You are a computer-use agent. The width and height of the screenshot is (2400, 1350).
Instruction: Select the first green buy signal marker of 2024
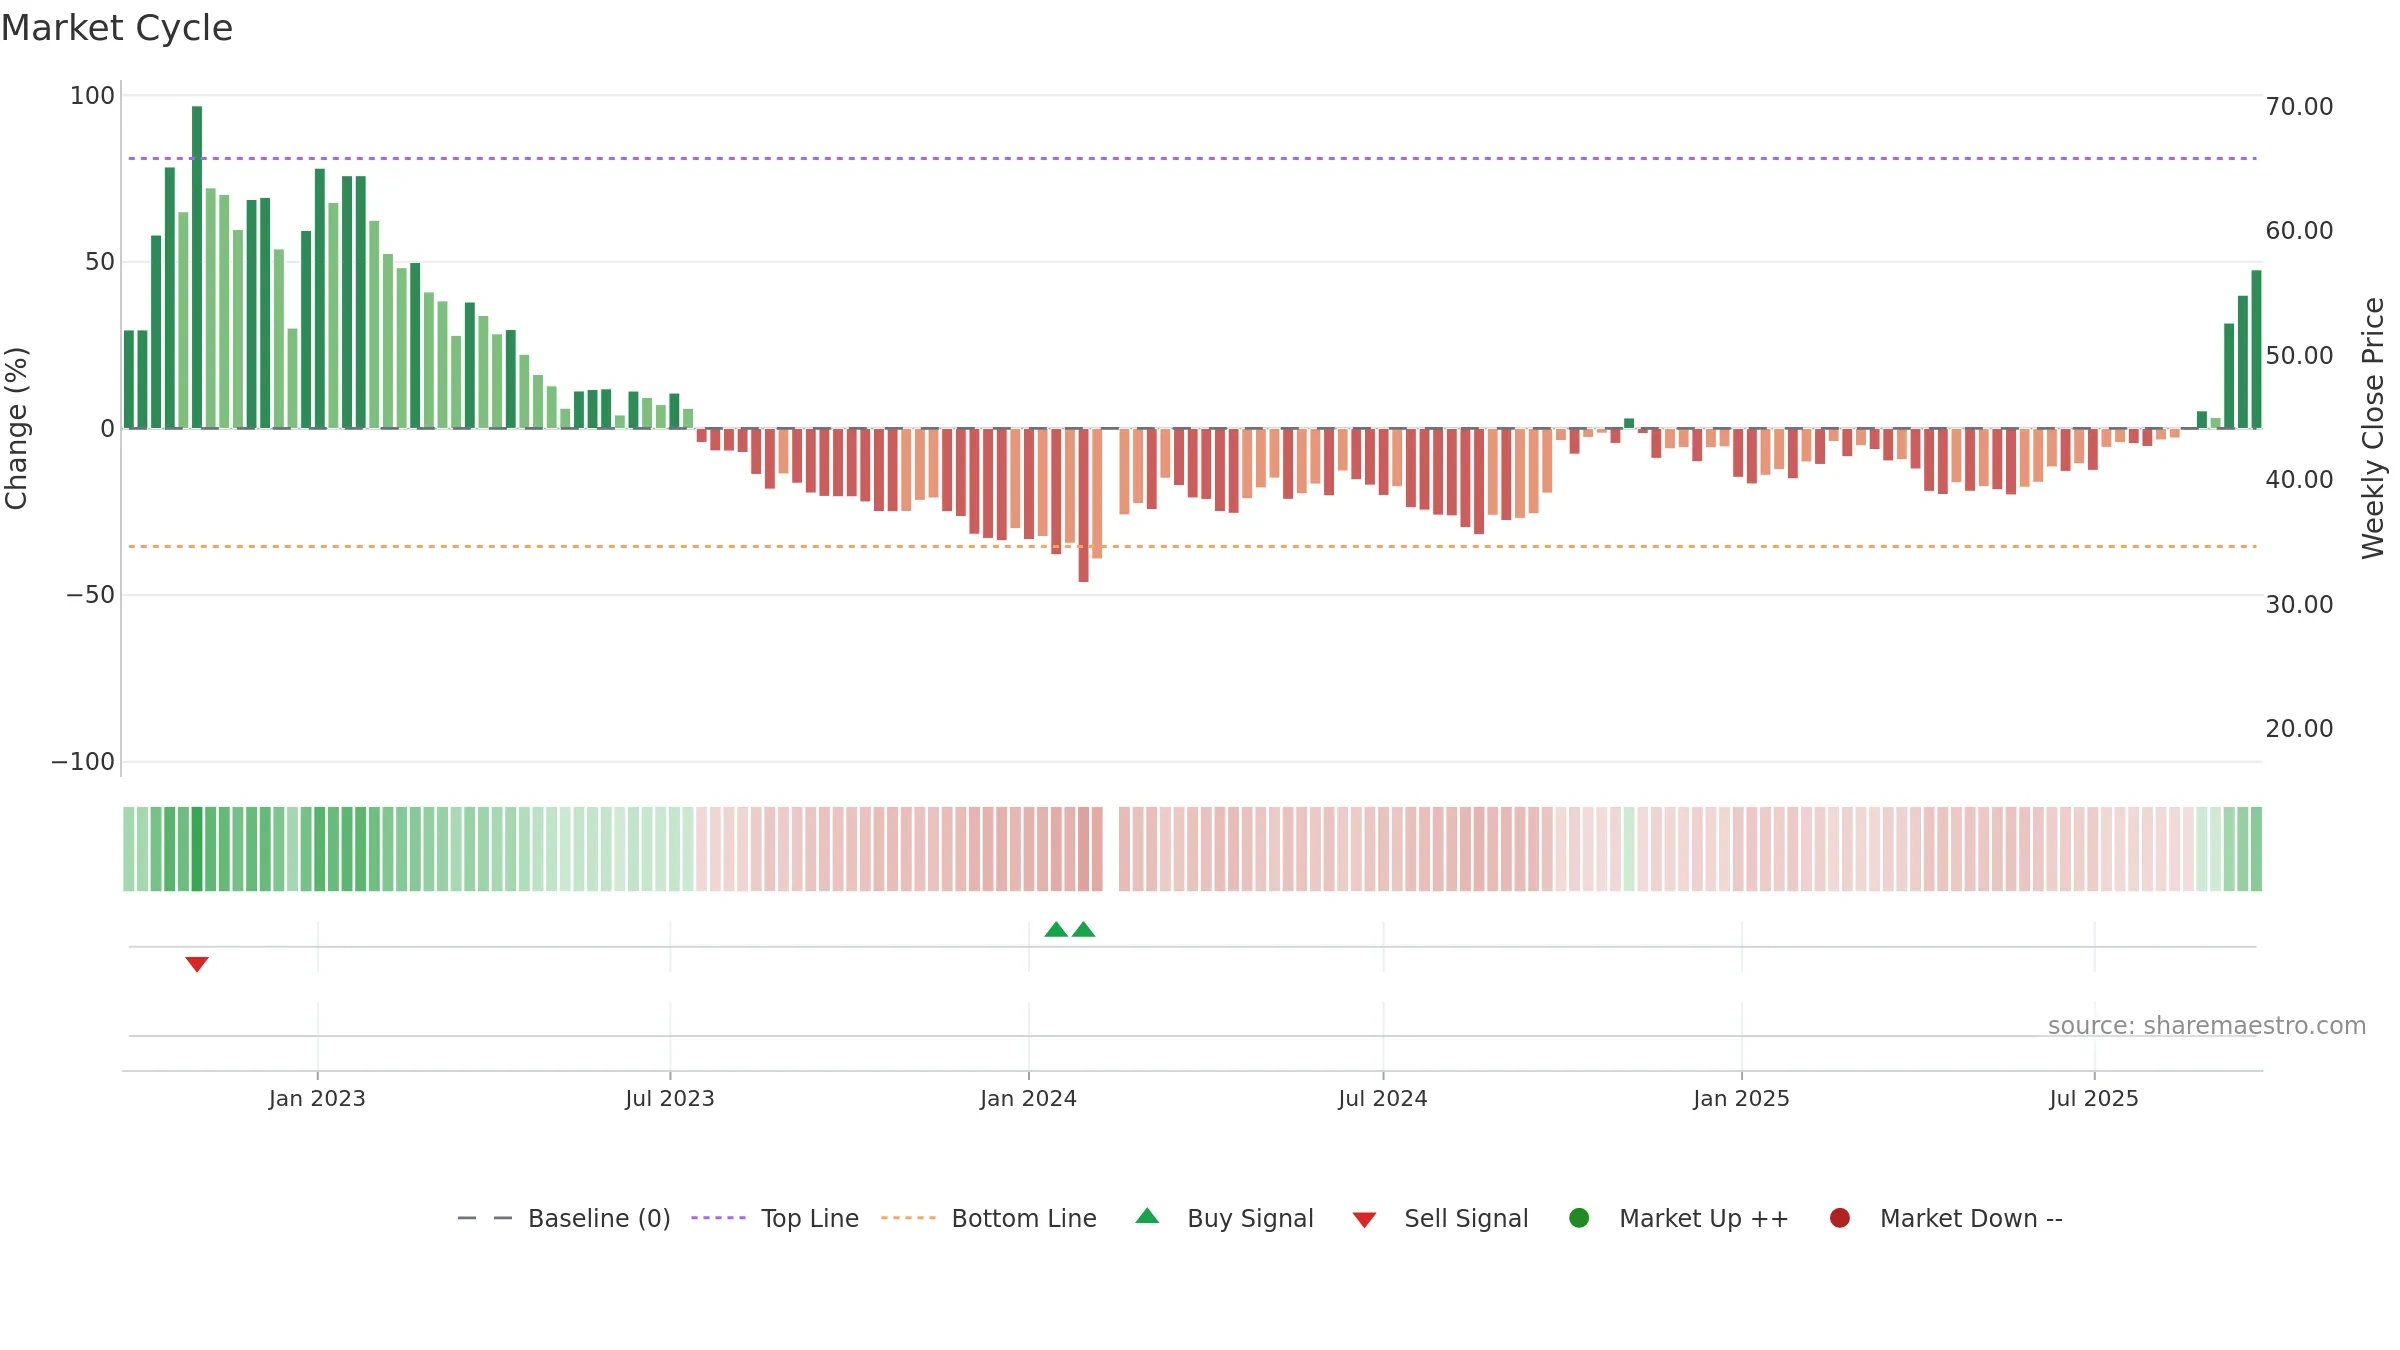(x=1056, y=929)
